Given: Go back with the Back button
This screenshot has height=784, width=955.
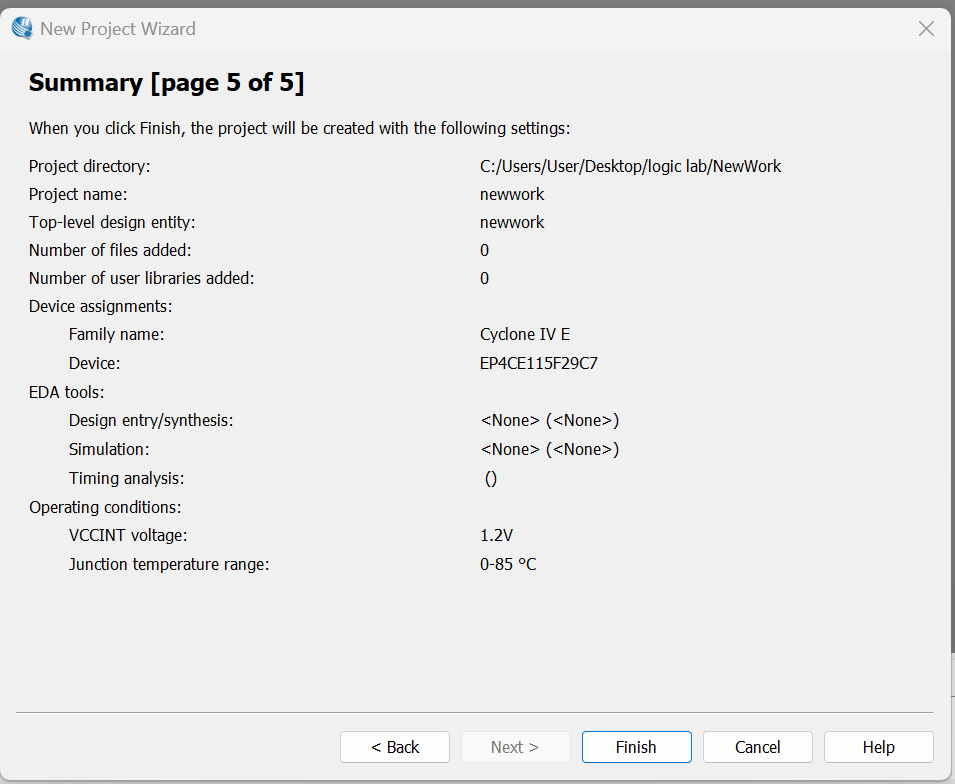Looking at the screenshot, I should click(395, 747).
